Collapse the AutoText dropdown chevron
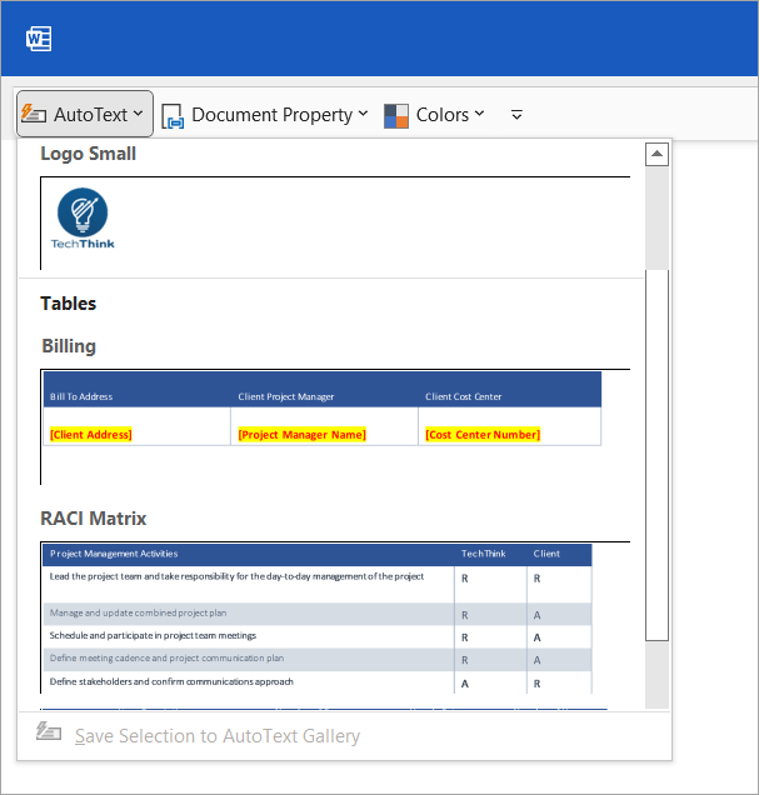The width and height of the screenshot is (760, 795). point(138,114)
